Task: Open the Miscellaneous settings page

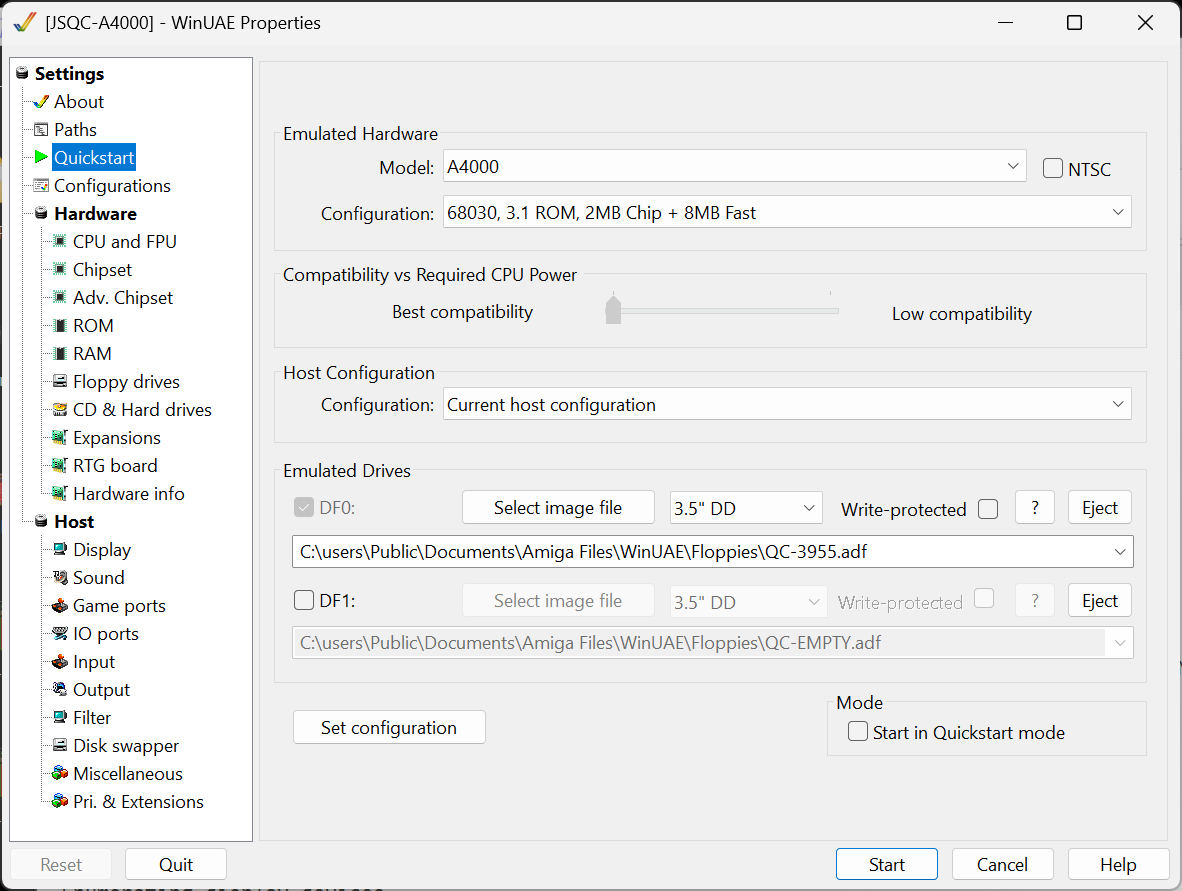Action: [127, 774]
